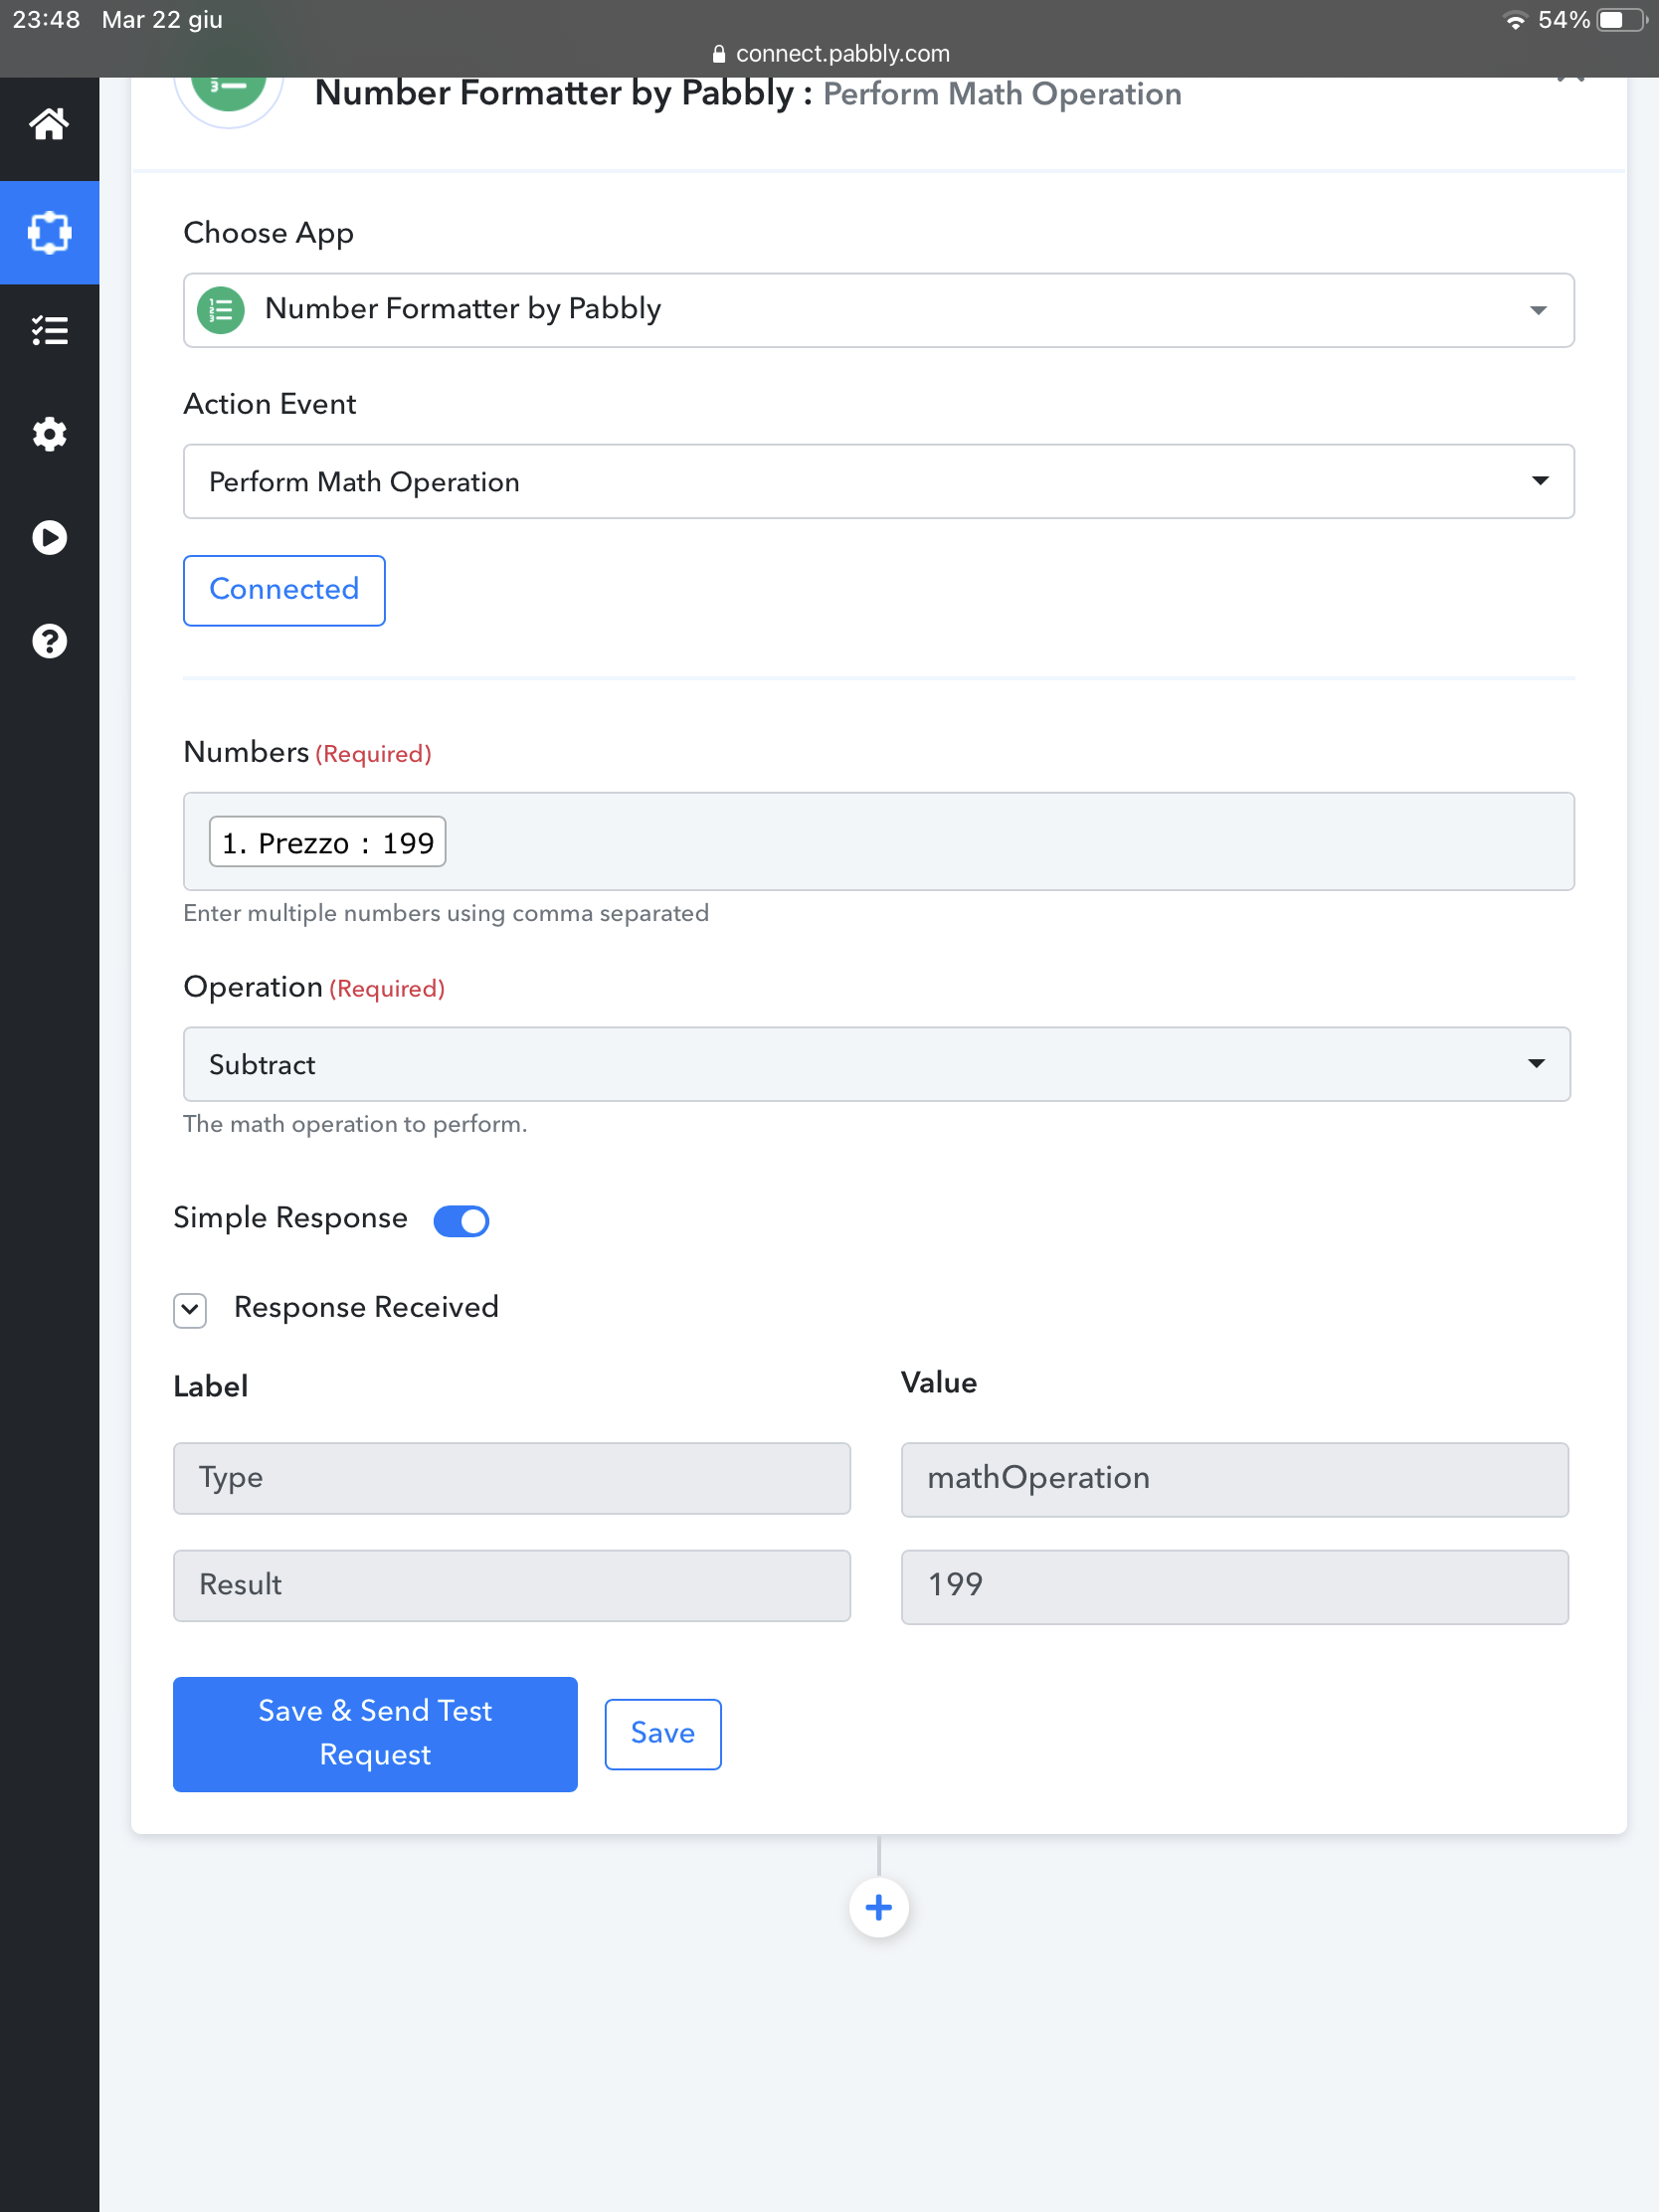Click 'The math operation to perform.' hint

(x=355, y=1124)
